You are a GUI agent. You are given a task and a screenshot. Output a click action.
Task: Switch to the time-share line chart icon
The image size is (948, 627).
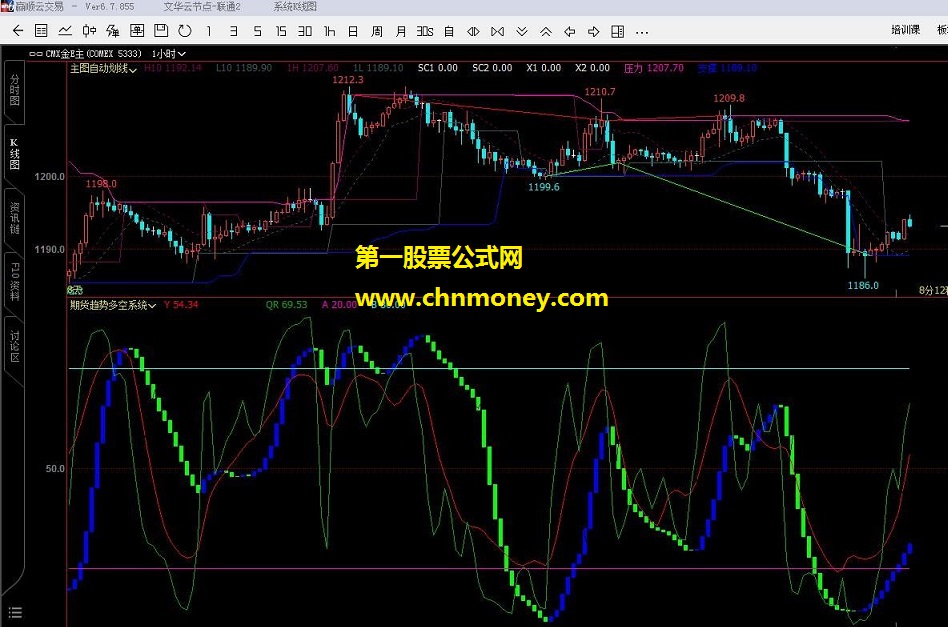[65, 31]
